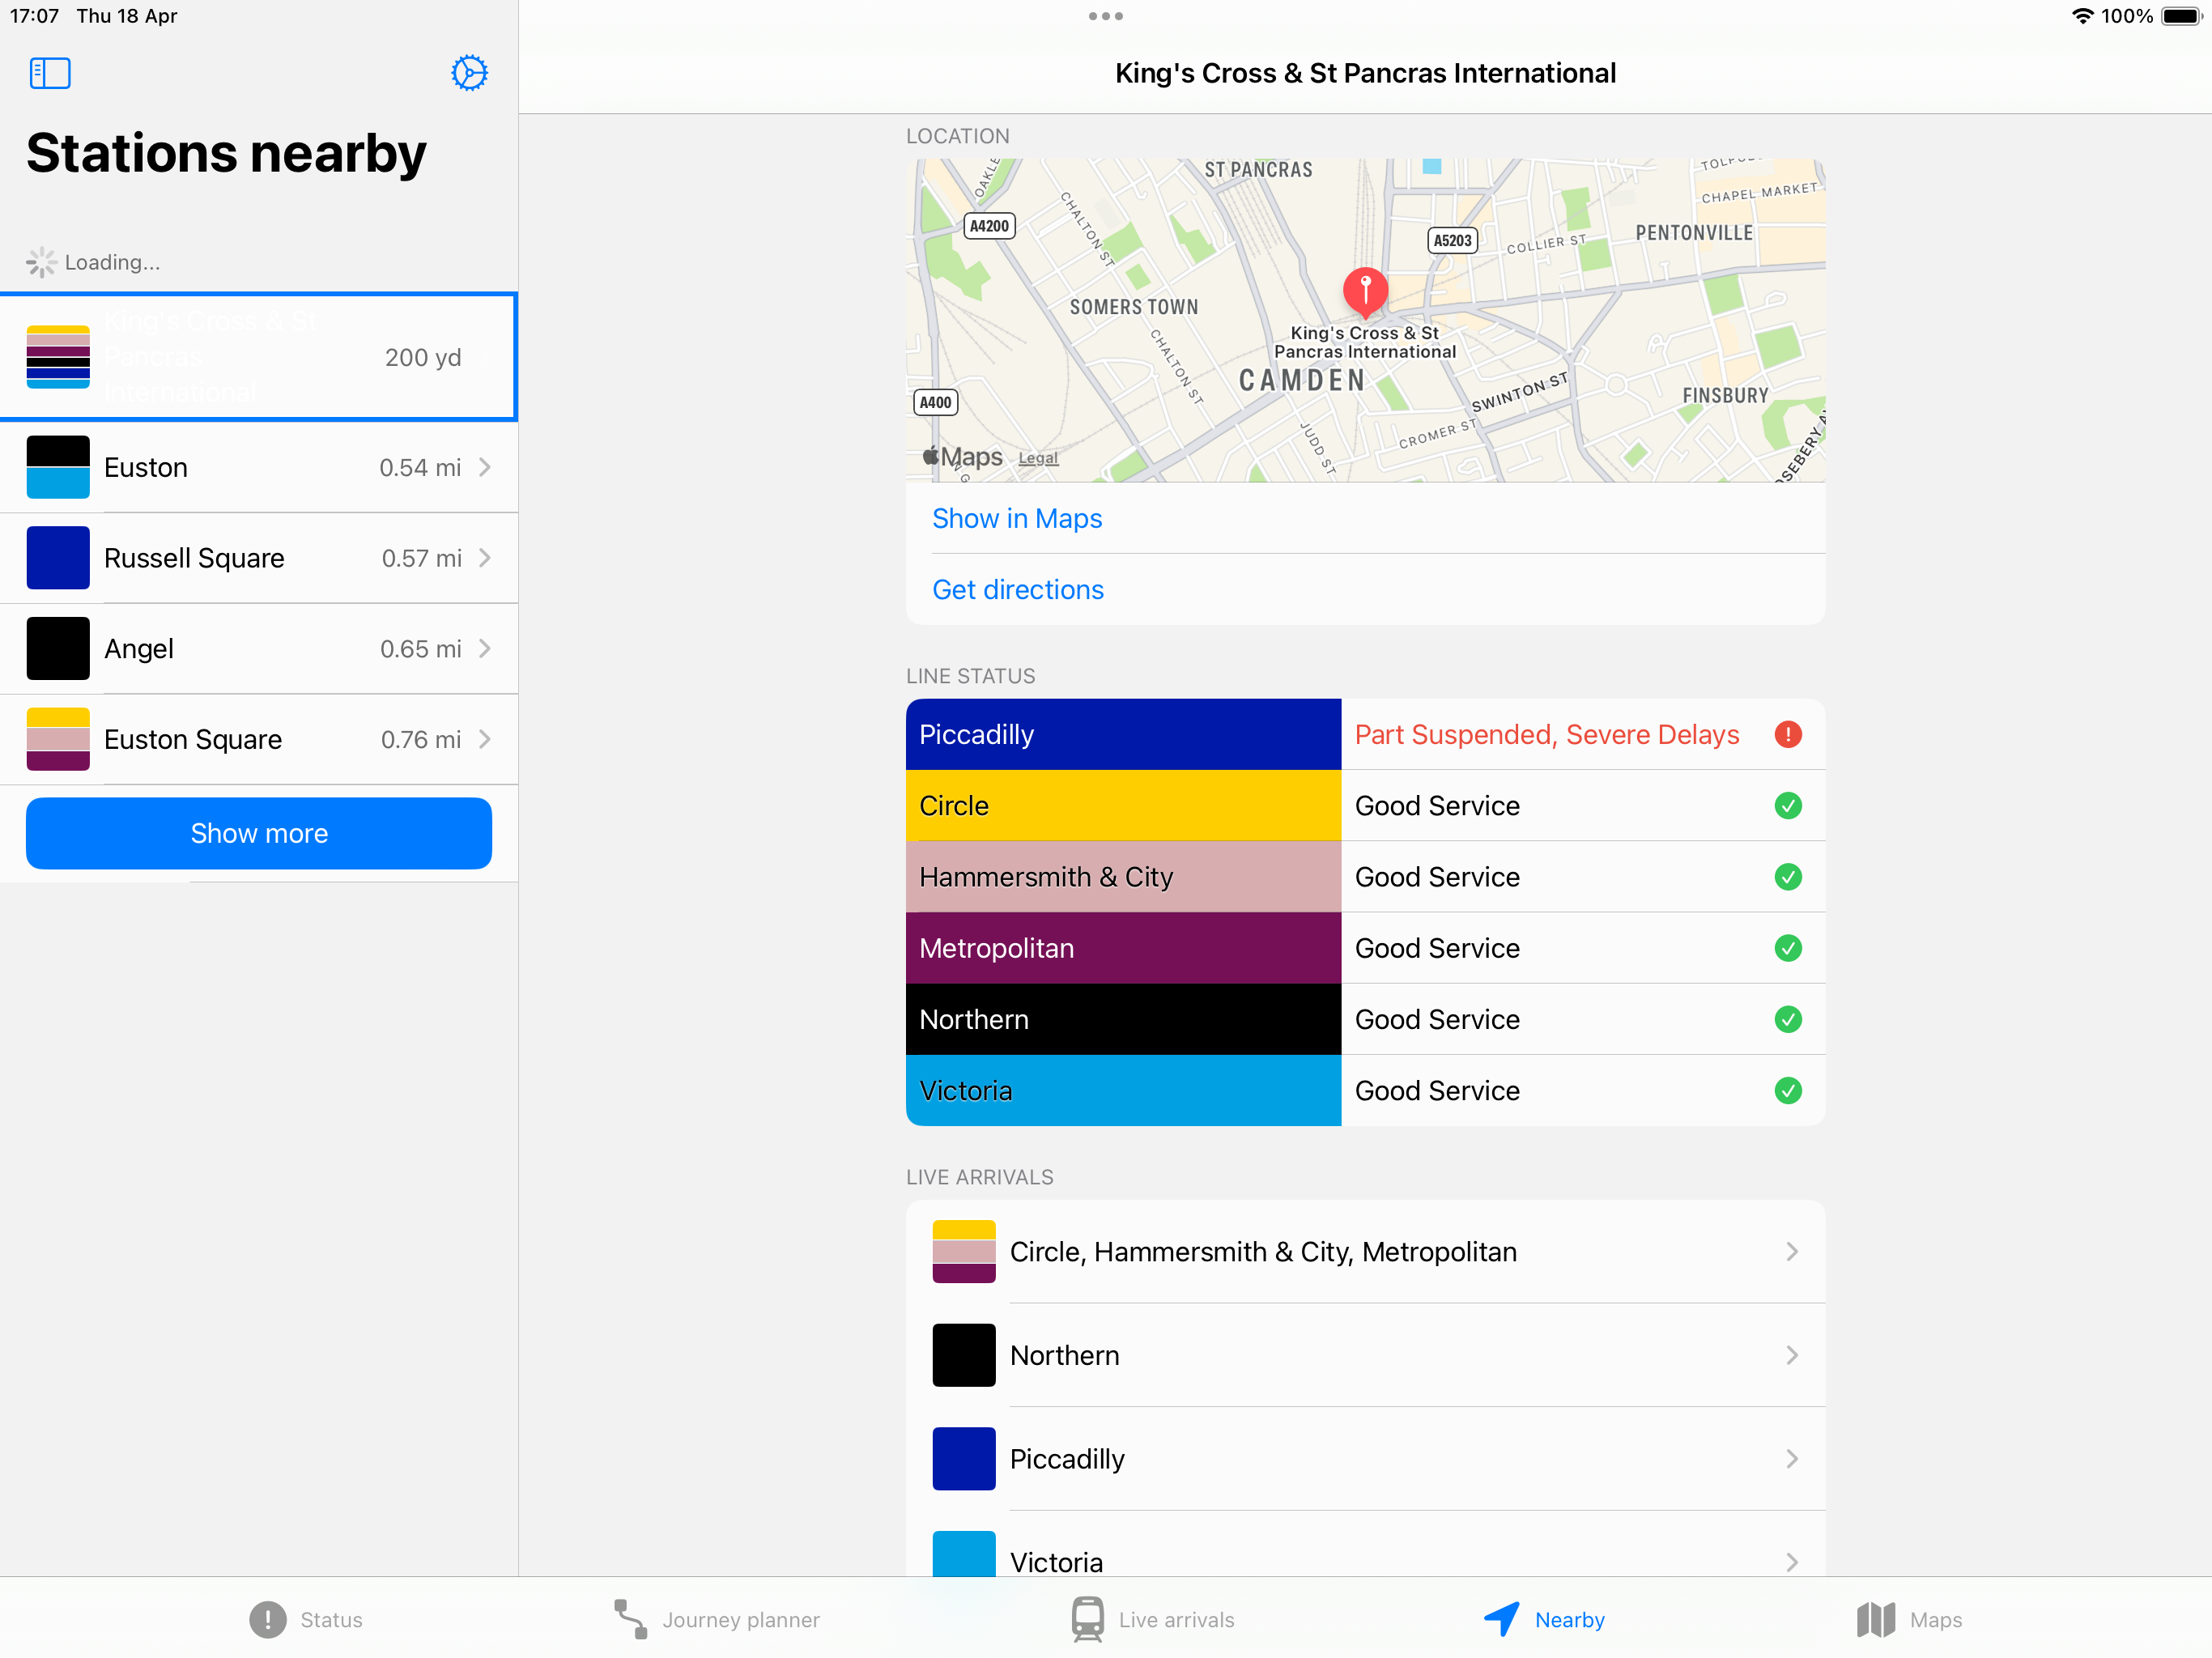Viewport: 2212px width, 1658px height.
Task: Tap Hammersmith & City green checkmark
Action: click(1788, 877)
